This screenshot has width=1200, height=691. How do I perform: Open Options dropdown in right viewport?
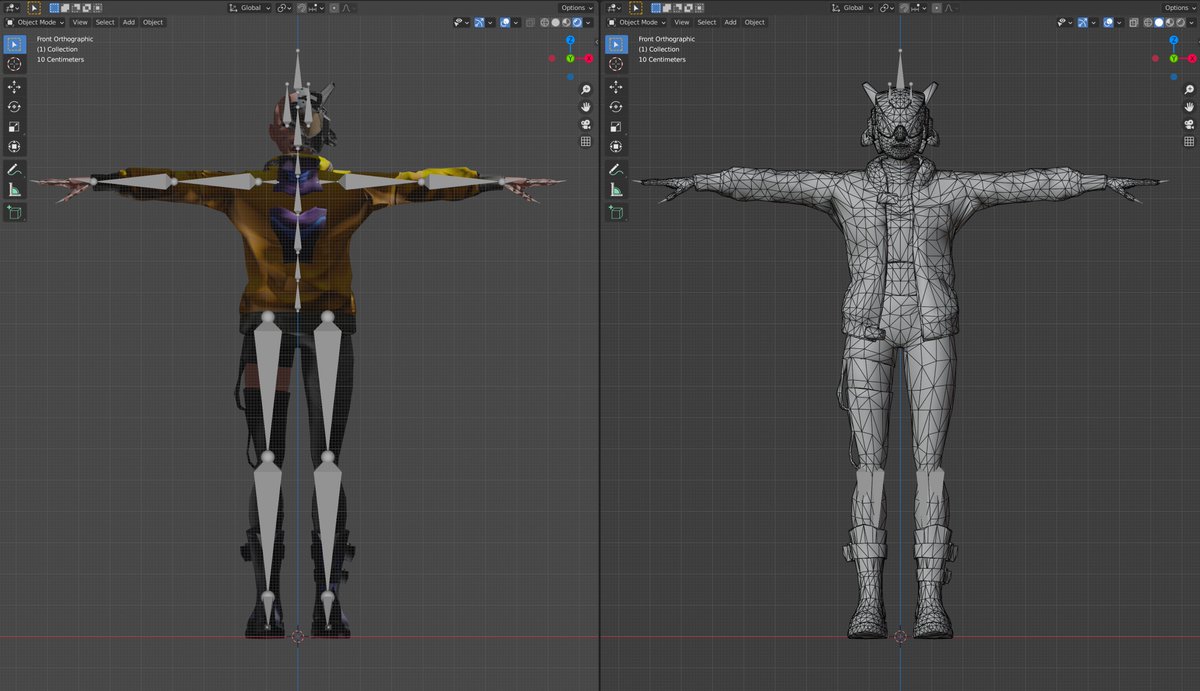coord(1179,8)
